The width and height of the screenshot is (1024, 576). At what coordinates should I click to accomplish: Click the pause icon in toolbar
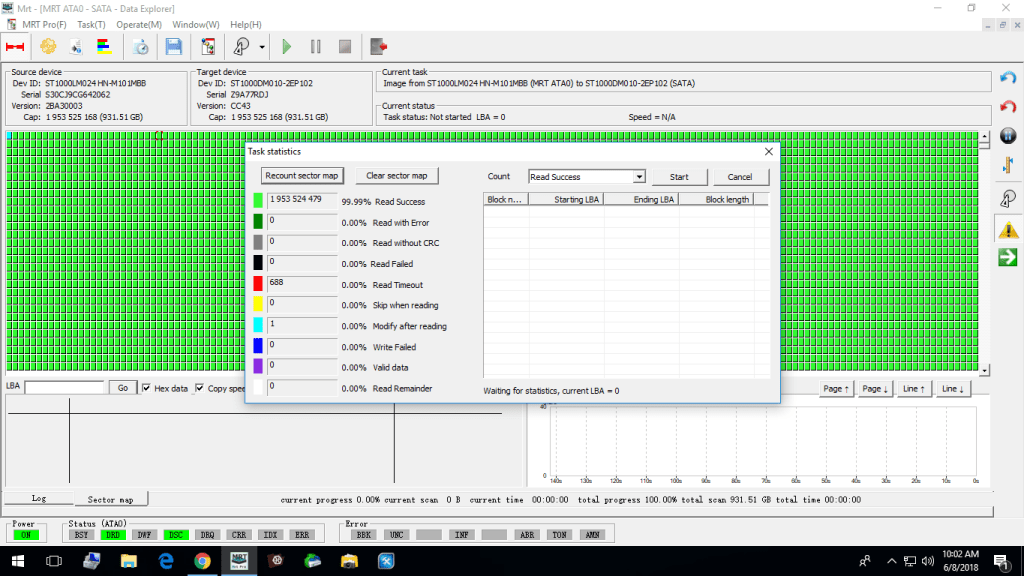pos(316,46)
